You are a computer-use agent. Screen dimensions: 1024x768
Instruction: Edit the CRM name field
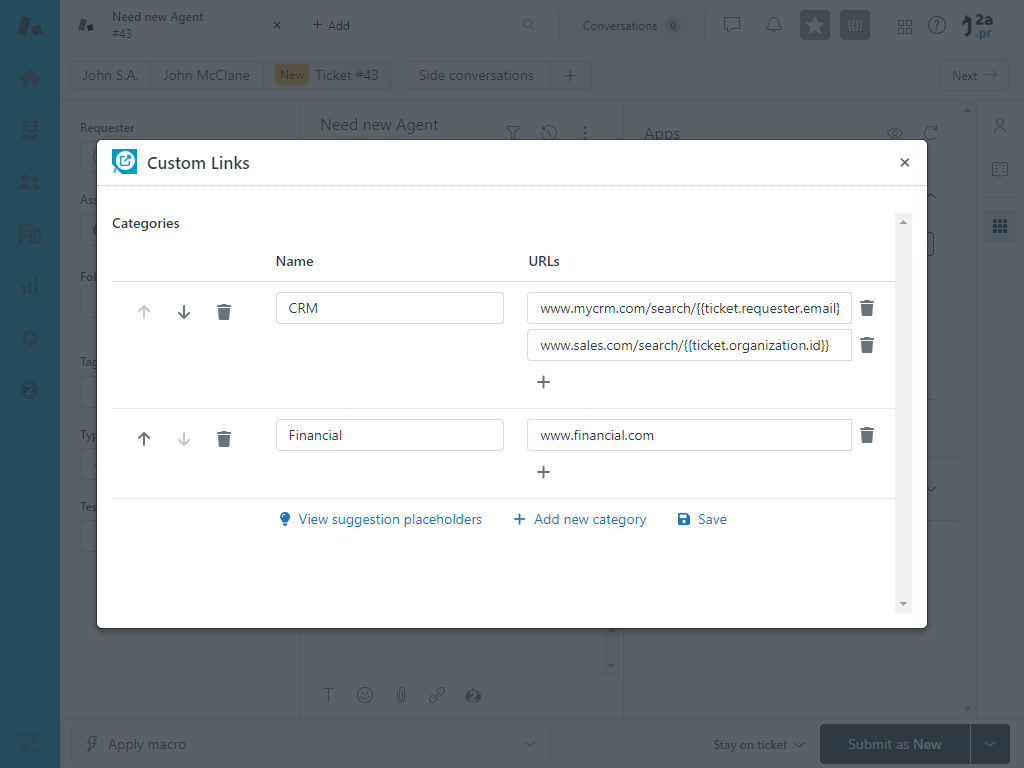click(x=389, y=308)
